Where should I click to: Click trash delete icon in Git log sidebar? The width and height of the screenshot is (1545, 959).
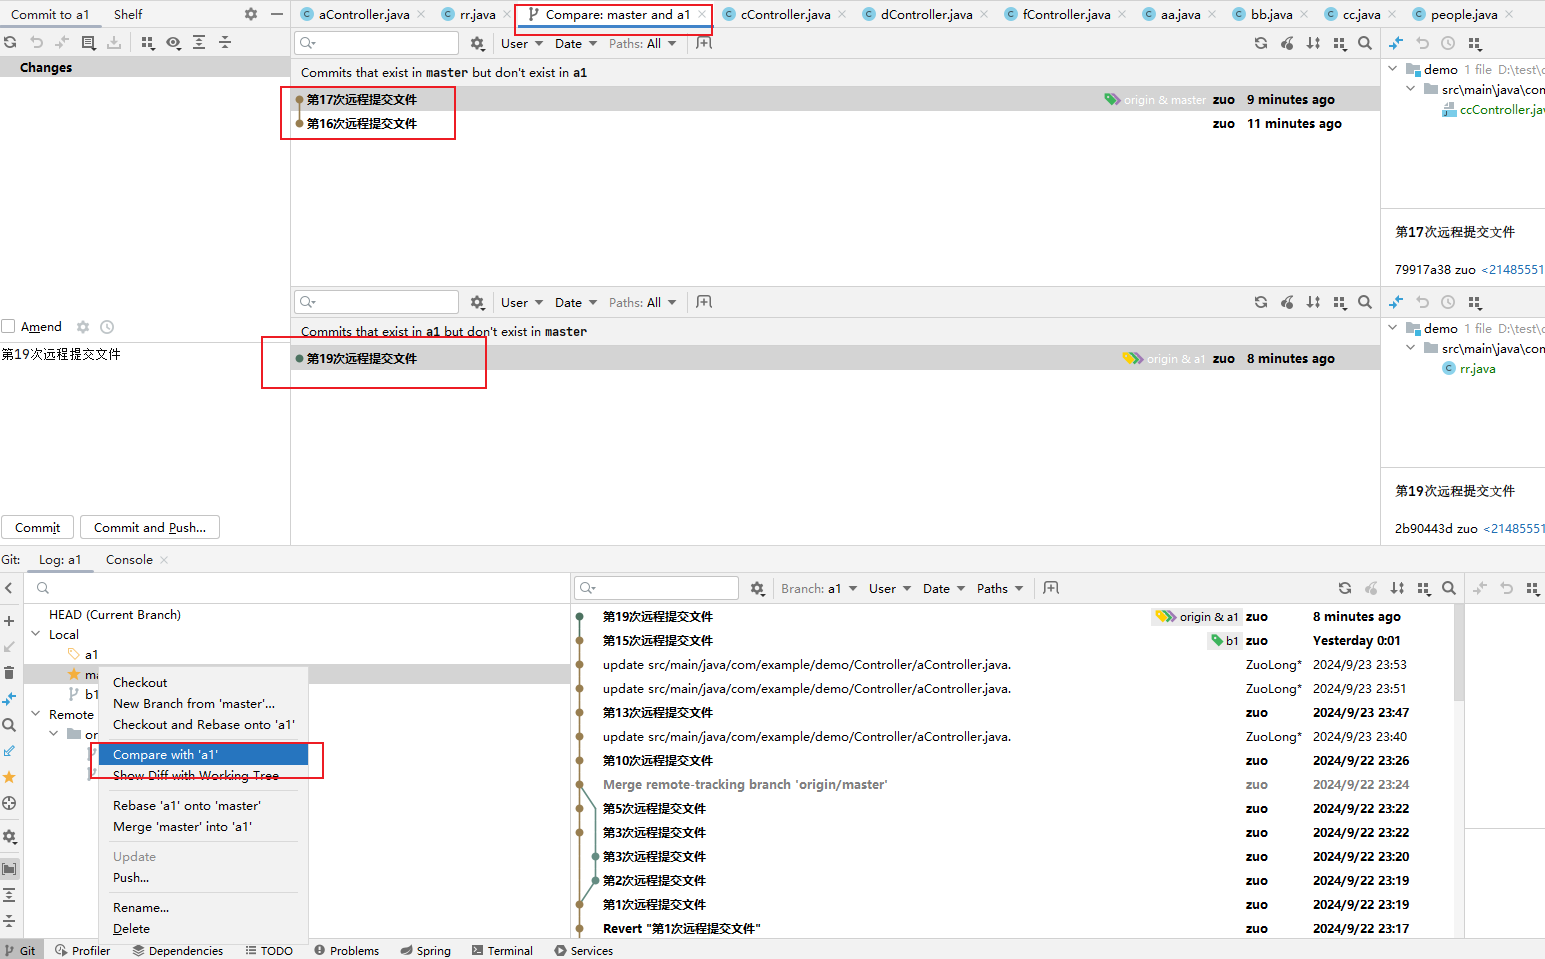(x=9, y=673)
